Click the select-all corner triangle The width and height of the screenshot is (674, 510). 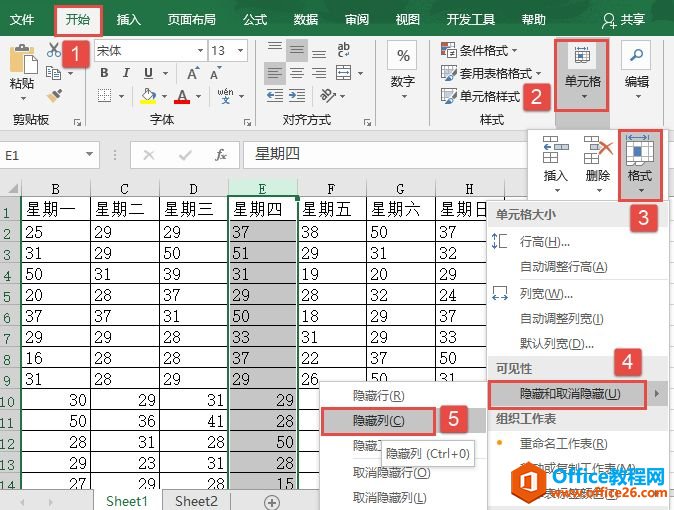(12, 188)
